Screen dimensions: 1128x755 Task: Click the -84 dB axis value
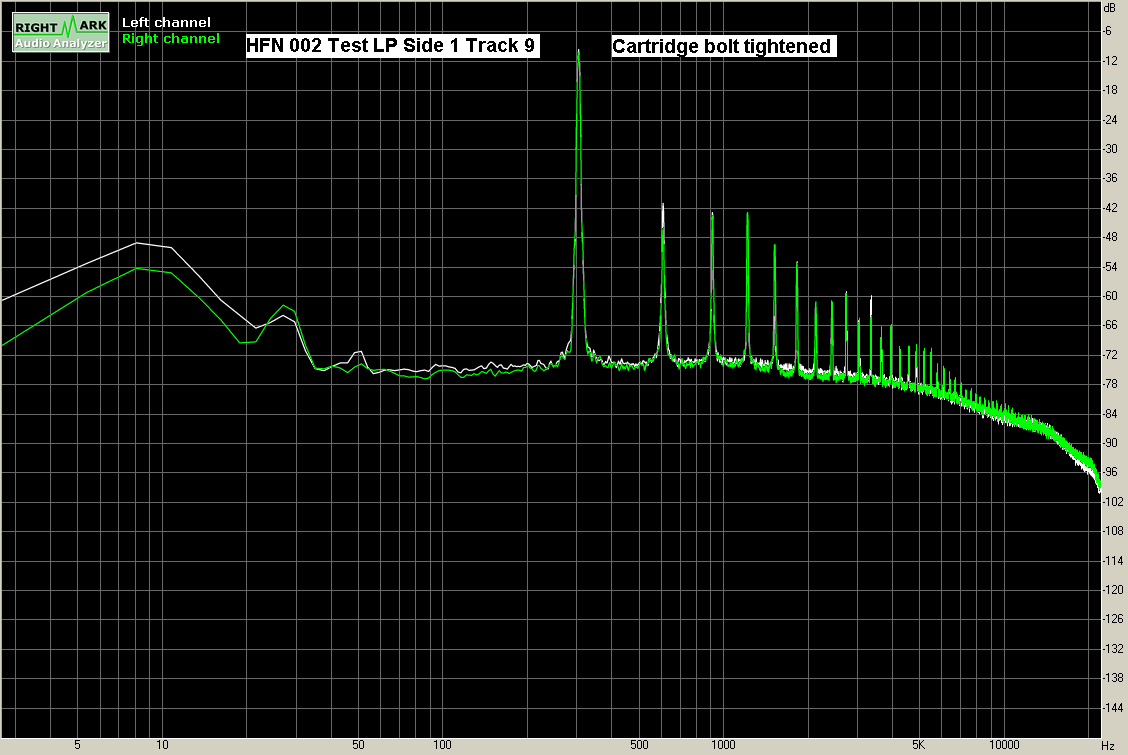click(x=1111, y=413)
